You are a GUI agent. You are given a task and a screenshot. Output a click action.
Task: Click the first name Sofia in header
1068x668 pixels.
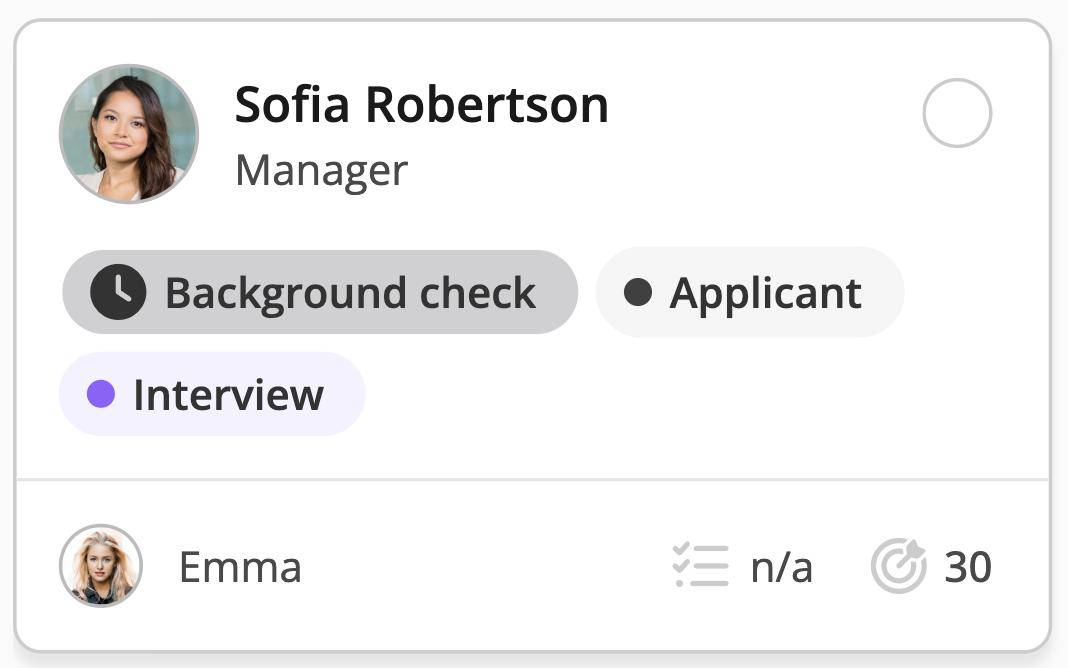click(293, 105)
